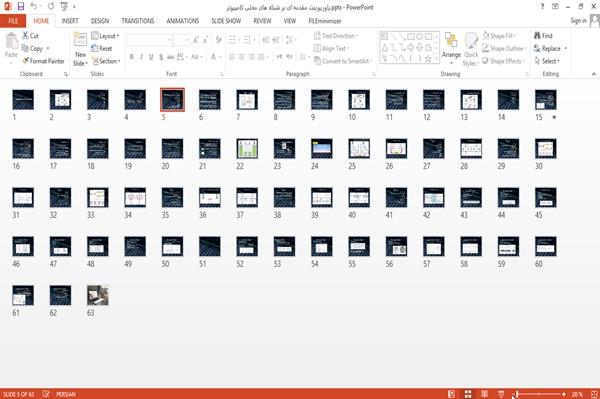Open the font name combo box
600x399 pixels.
149,39
